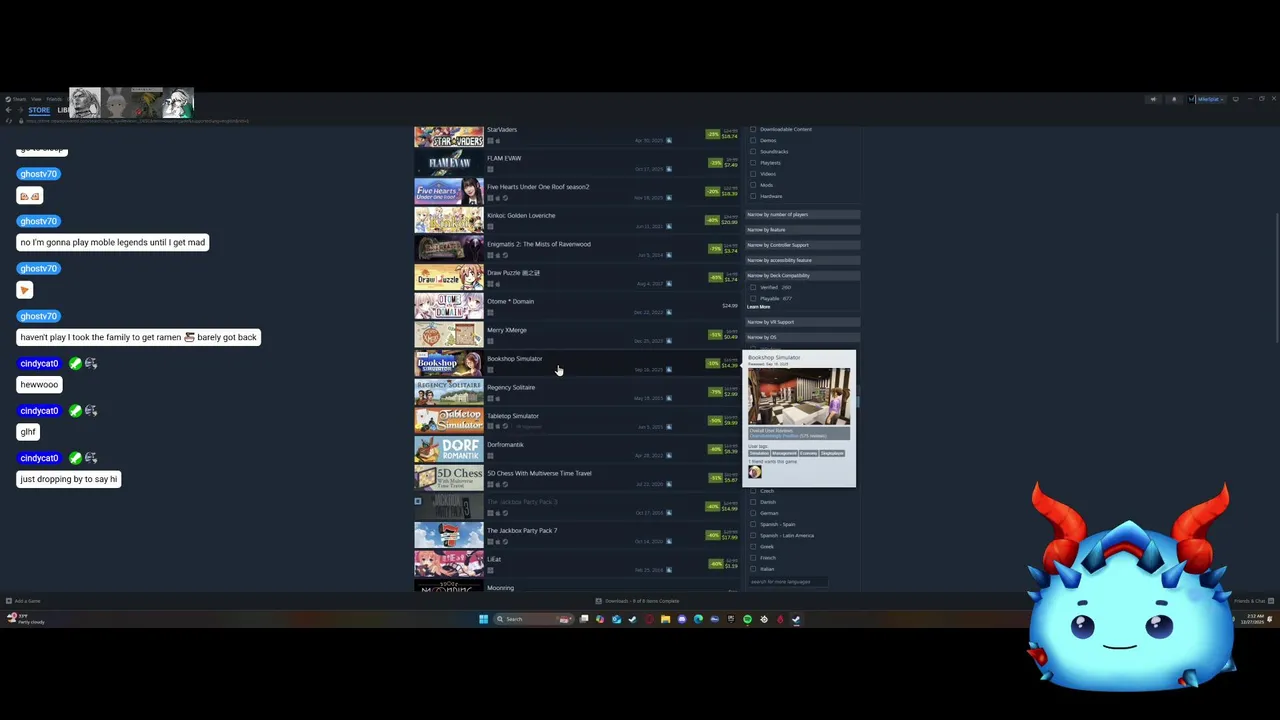Screen dimensions: 1280x720
Task: Open the Bookshop Simulator title
Action: pos(514,359)
